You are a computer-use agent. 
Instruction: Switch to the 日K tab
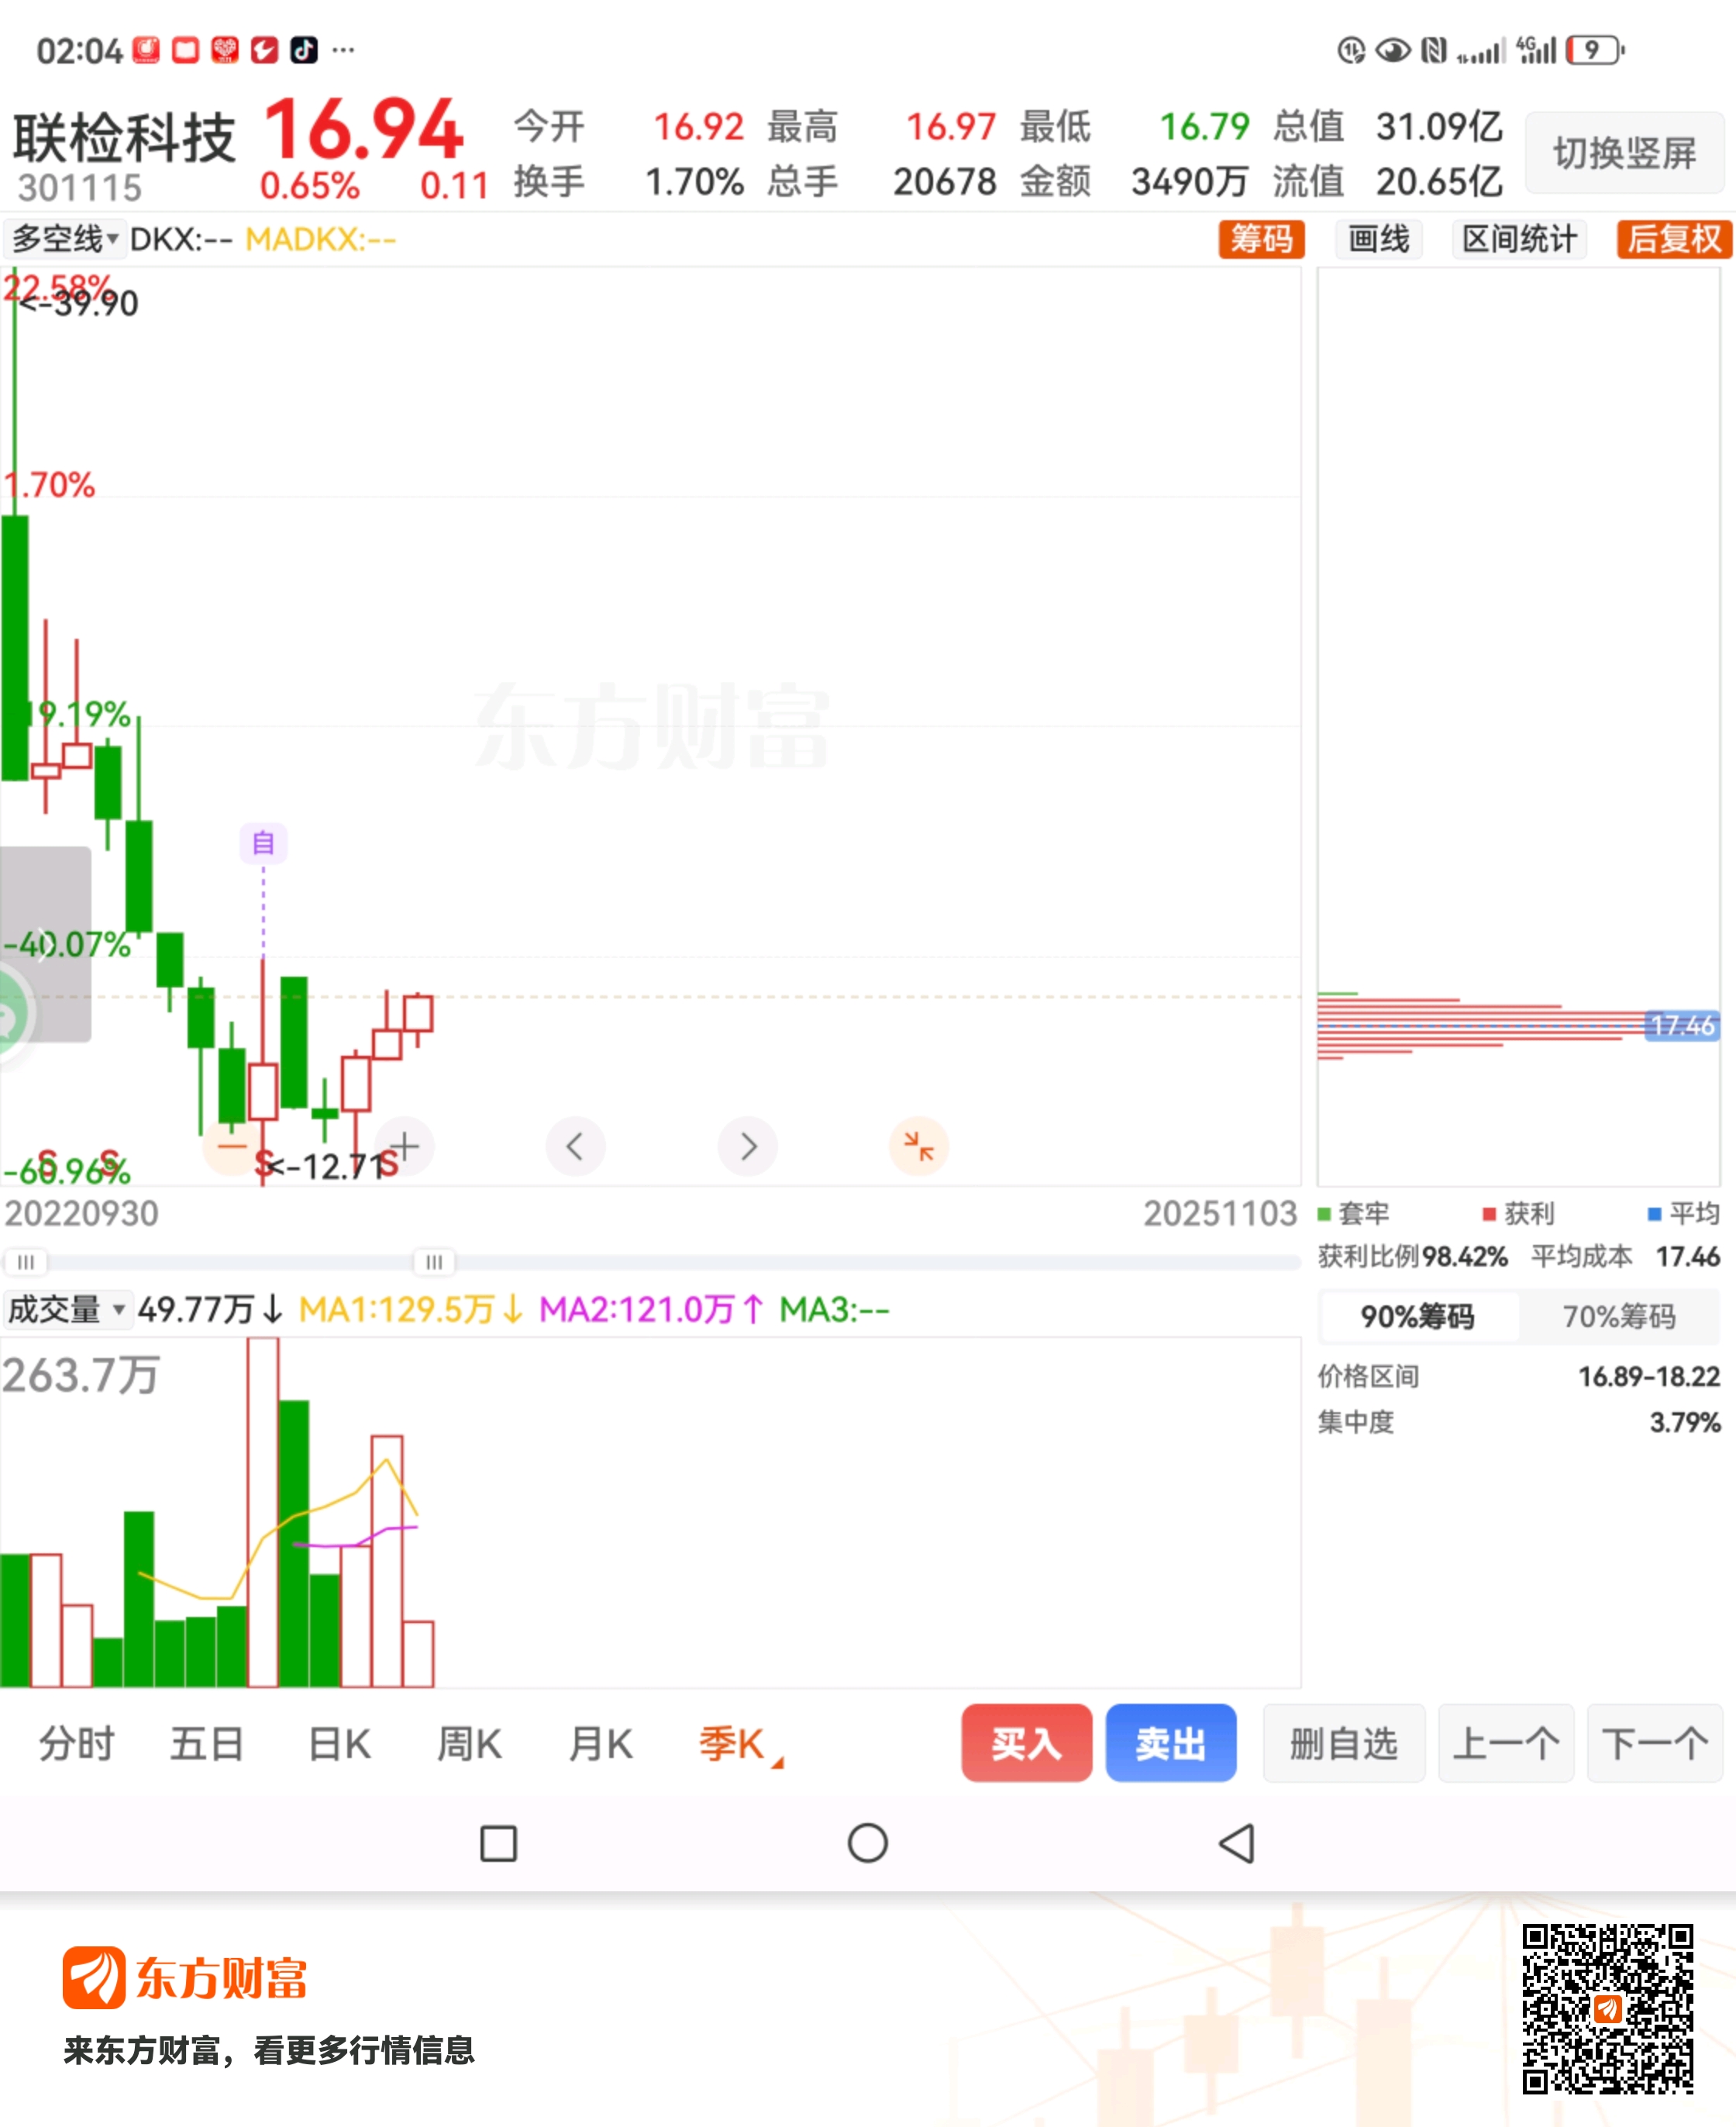tap(339, 1744)
